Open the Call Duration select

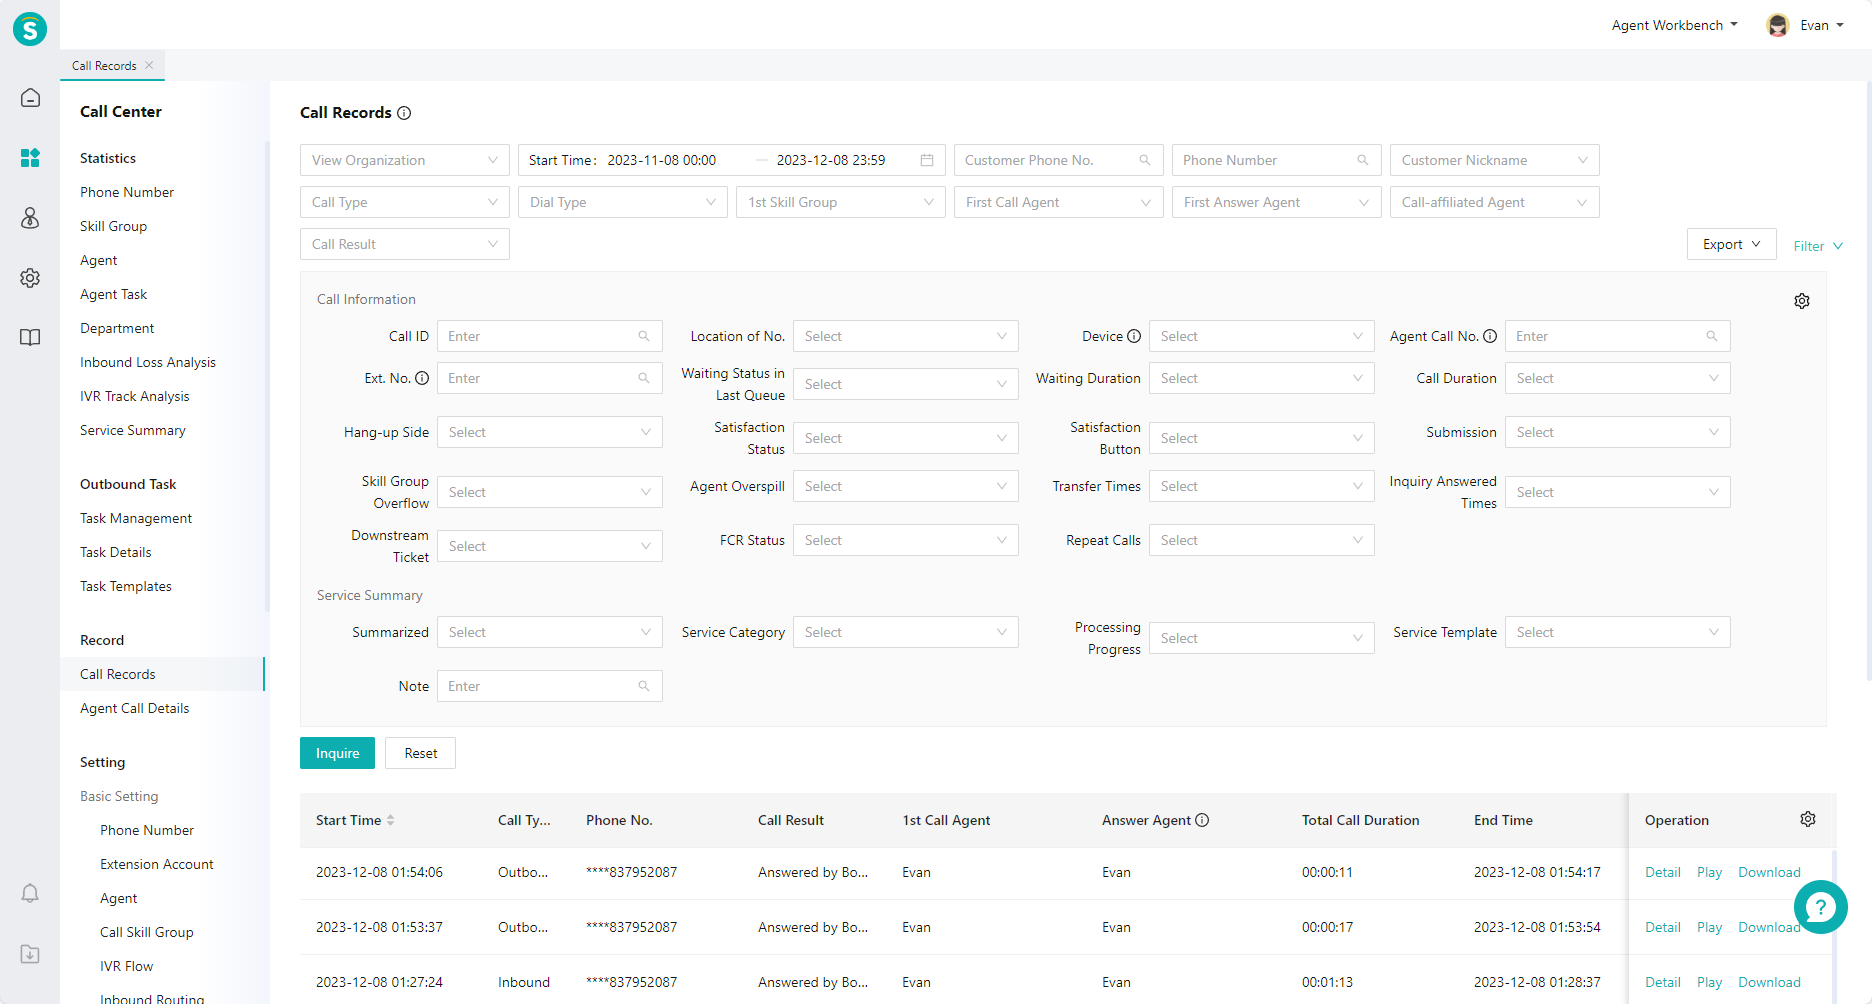click(x=1618, y=378)
